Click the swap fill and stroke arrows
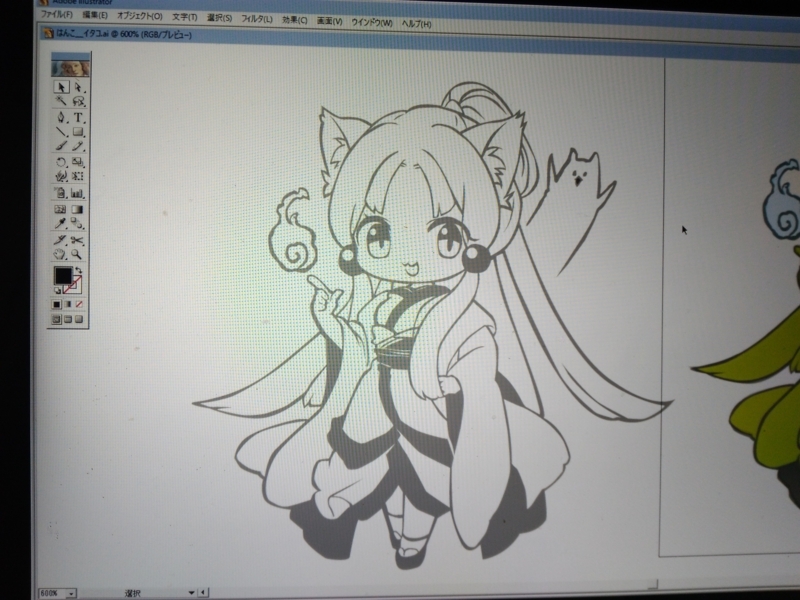 tap(79, 270)
